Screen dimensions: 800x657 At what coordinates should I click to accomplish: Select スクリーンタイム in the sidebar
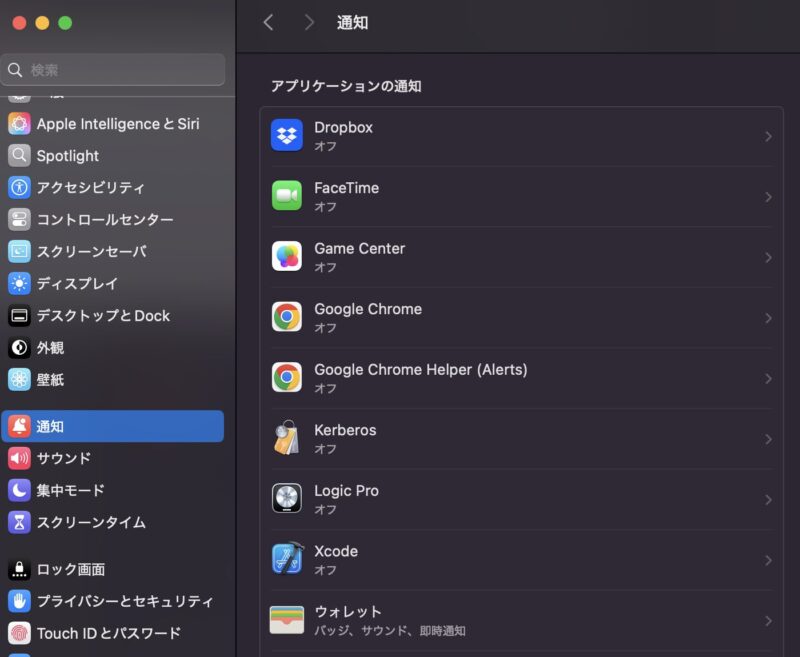(113, 522)
